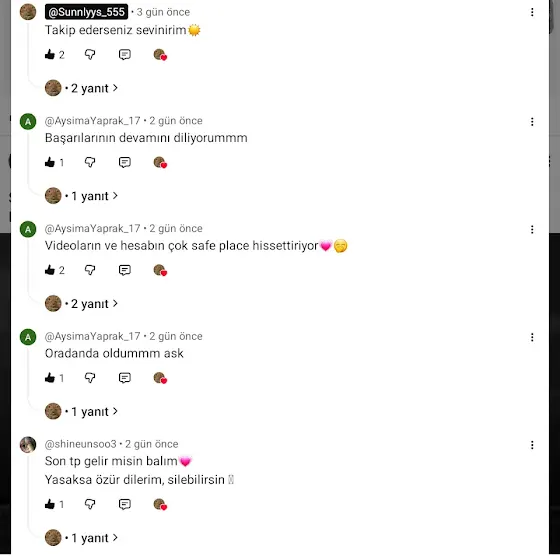
Task: Open the @shineunsoo3 channel link
Action: tap(80, 444)
